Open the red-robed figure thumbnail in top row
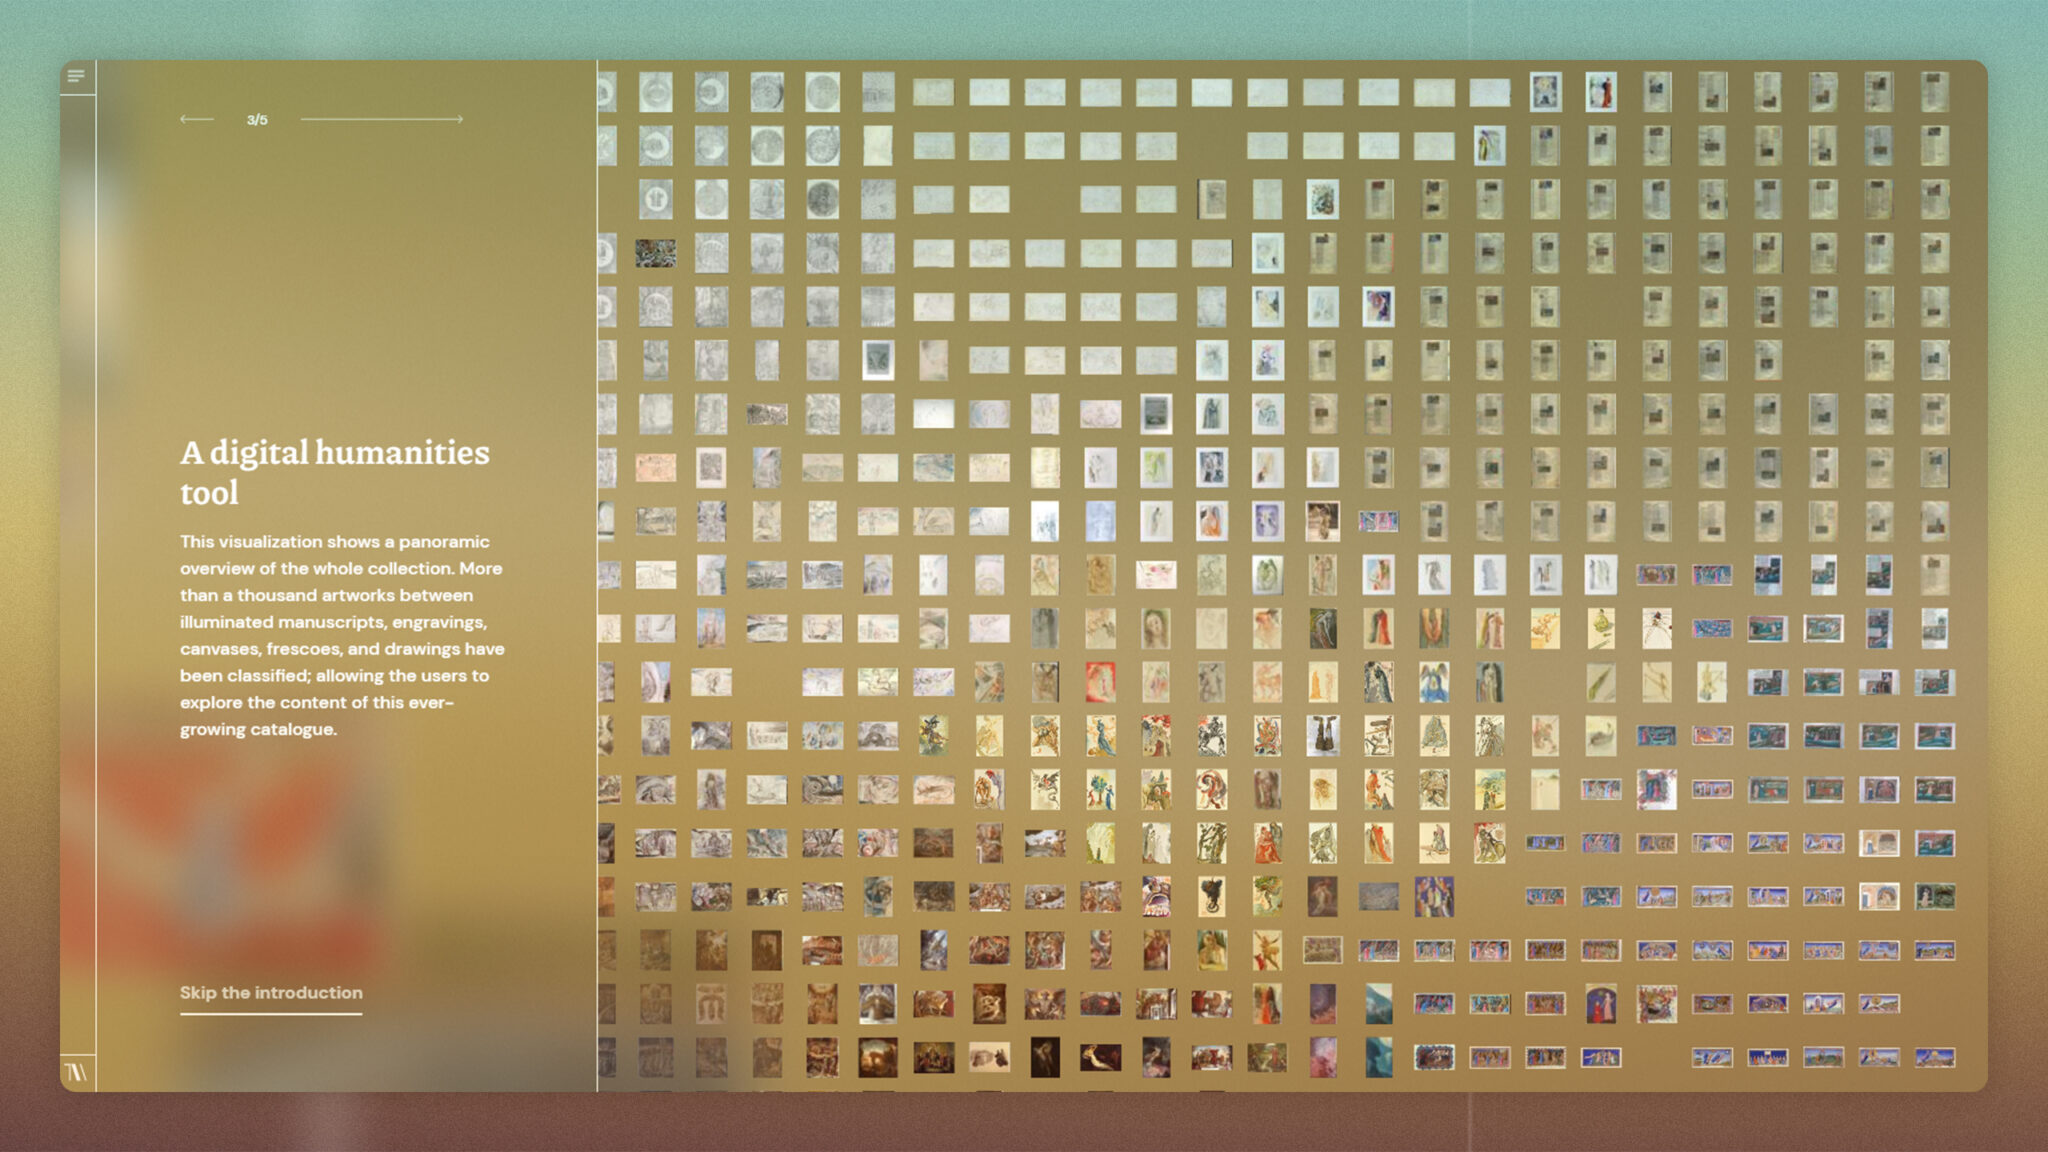 (x=1601, y=92)
